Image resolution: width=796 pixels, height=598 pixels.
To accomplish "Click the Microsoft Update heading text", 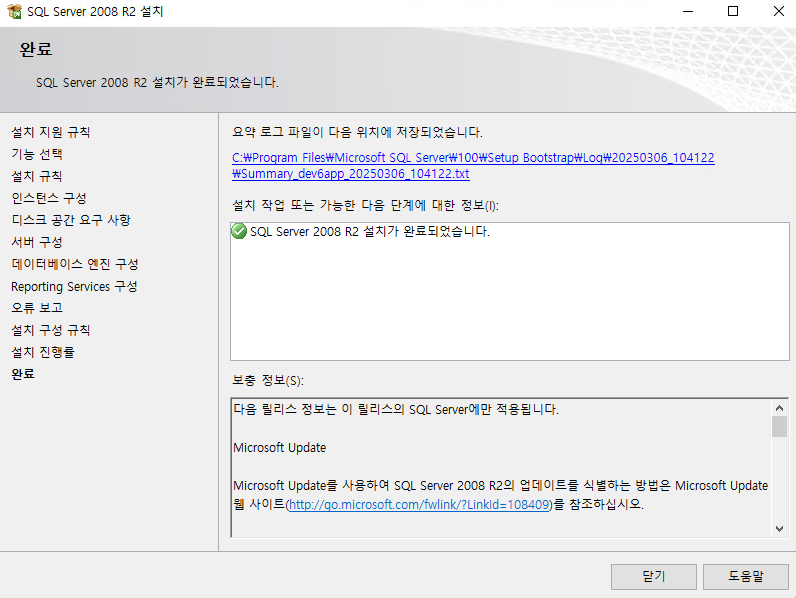I will point(280,448).
